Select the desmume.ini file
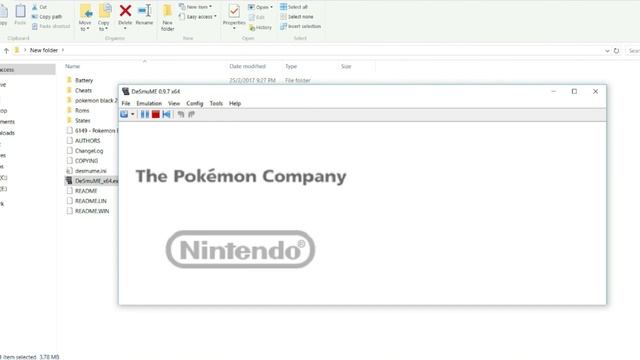The image size is (640, 360). click(x=91, y=171)
